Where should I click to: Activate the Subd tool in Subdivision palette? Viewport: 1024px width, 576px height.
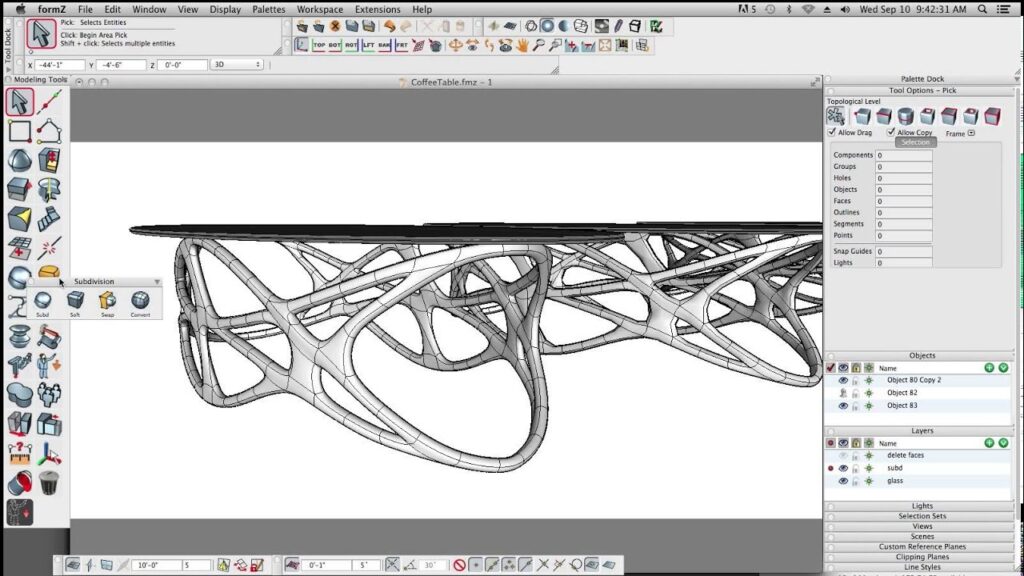tap(42, 302)
